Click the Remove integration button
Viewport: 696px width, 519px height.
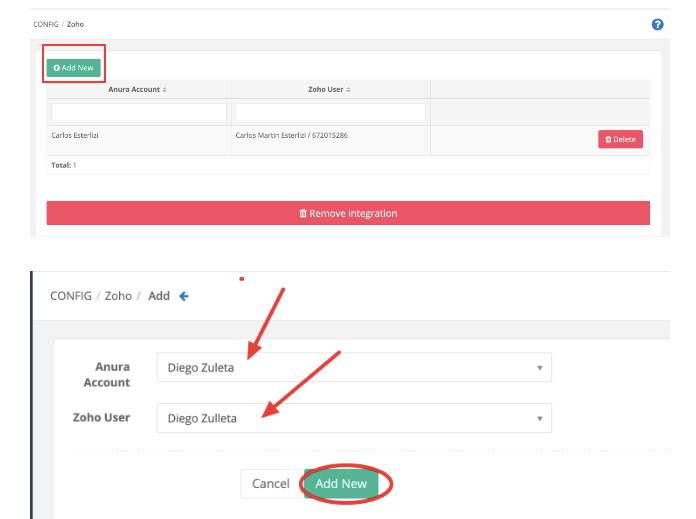click(x=348, y=213)
